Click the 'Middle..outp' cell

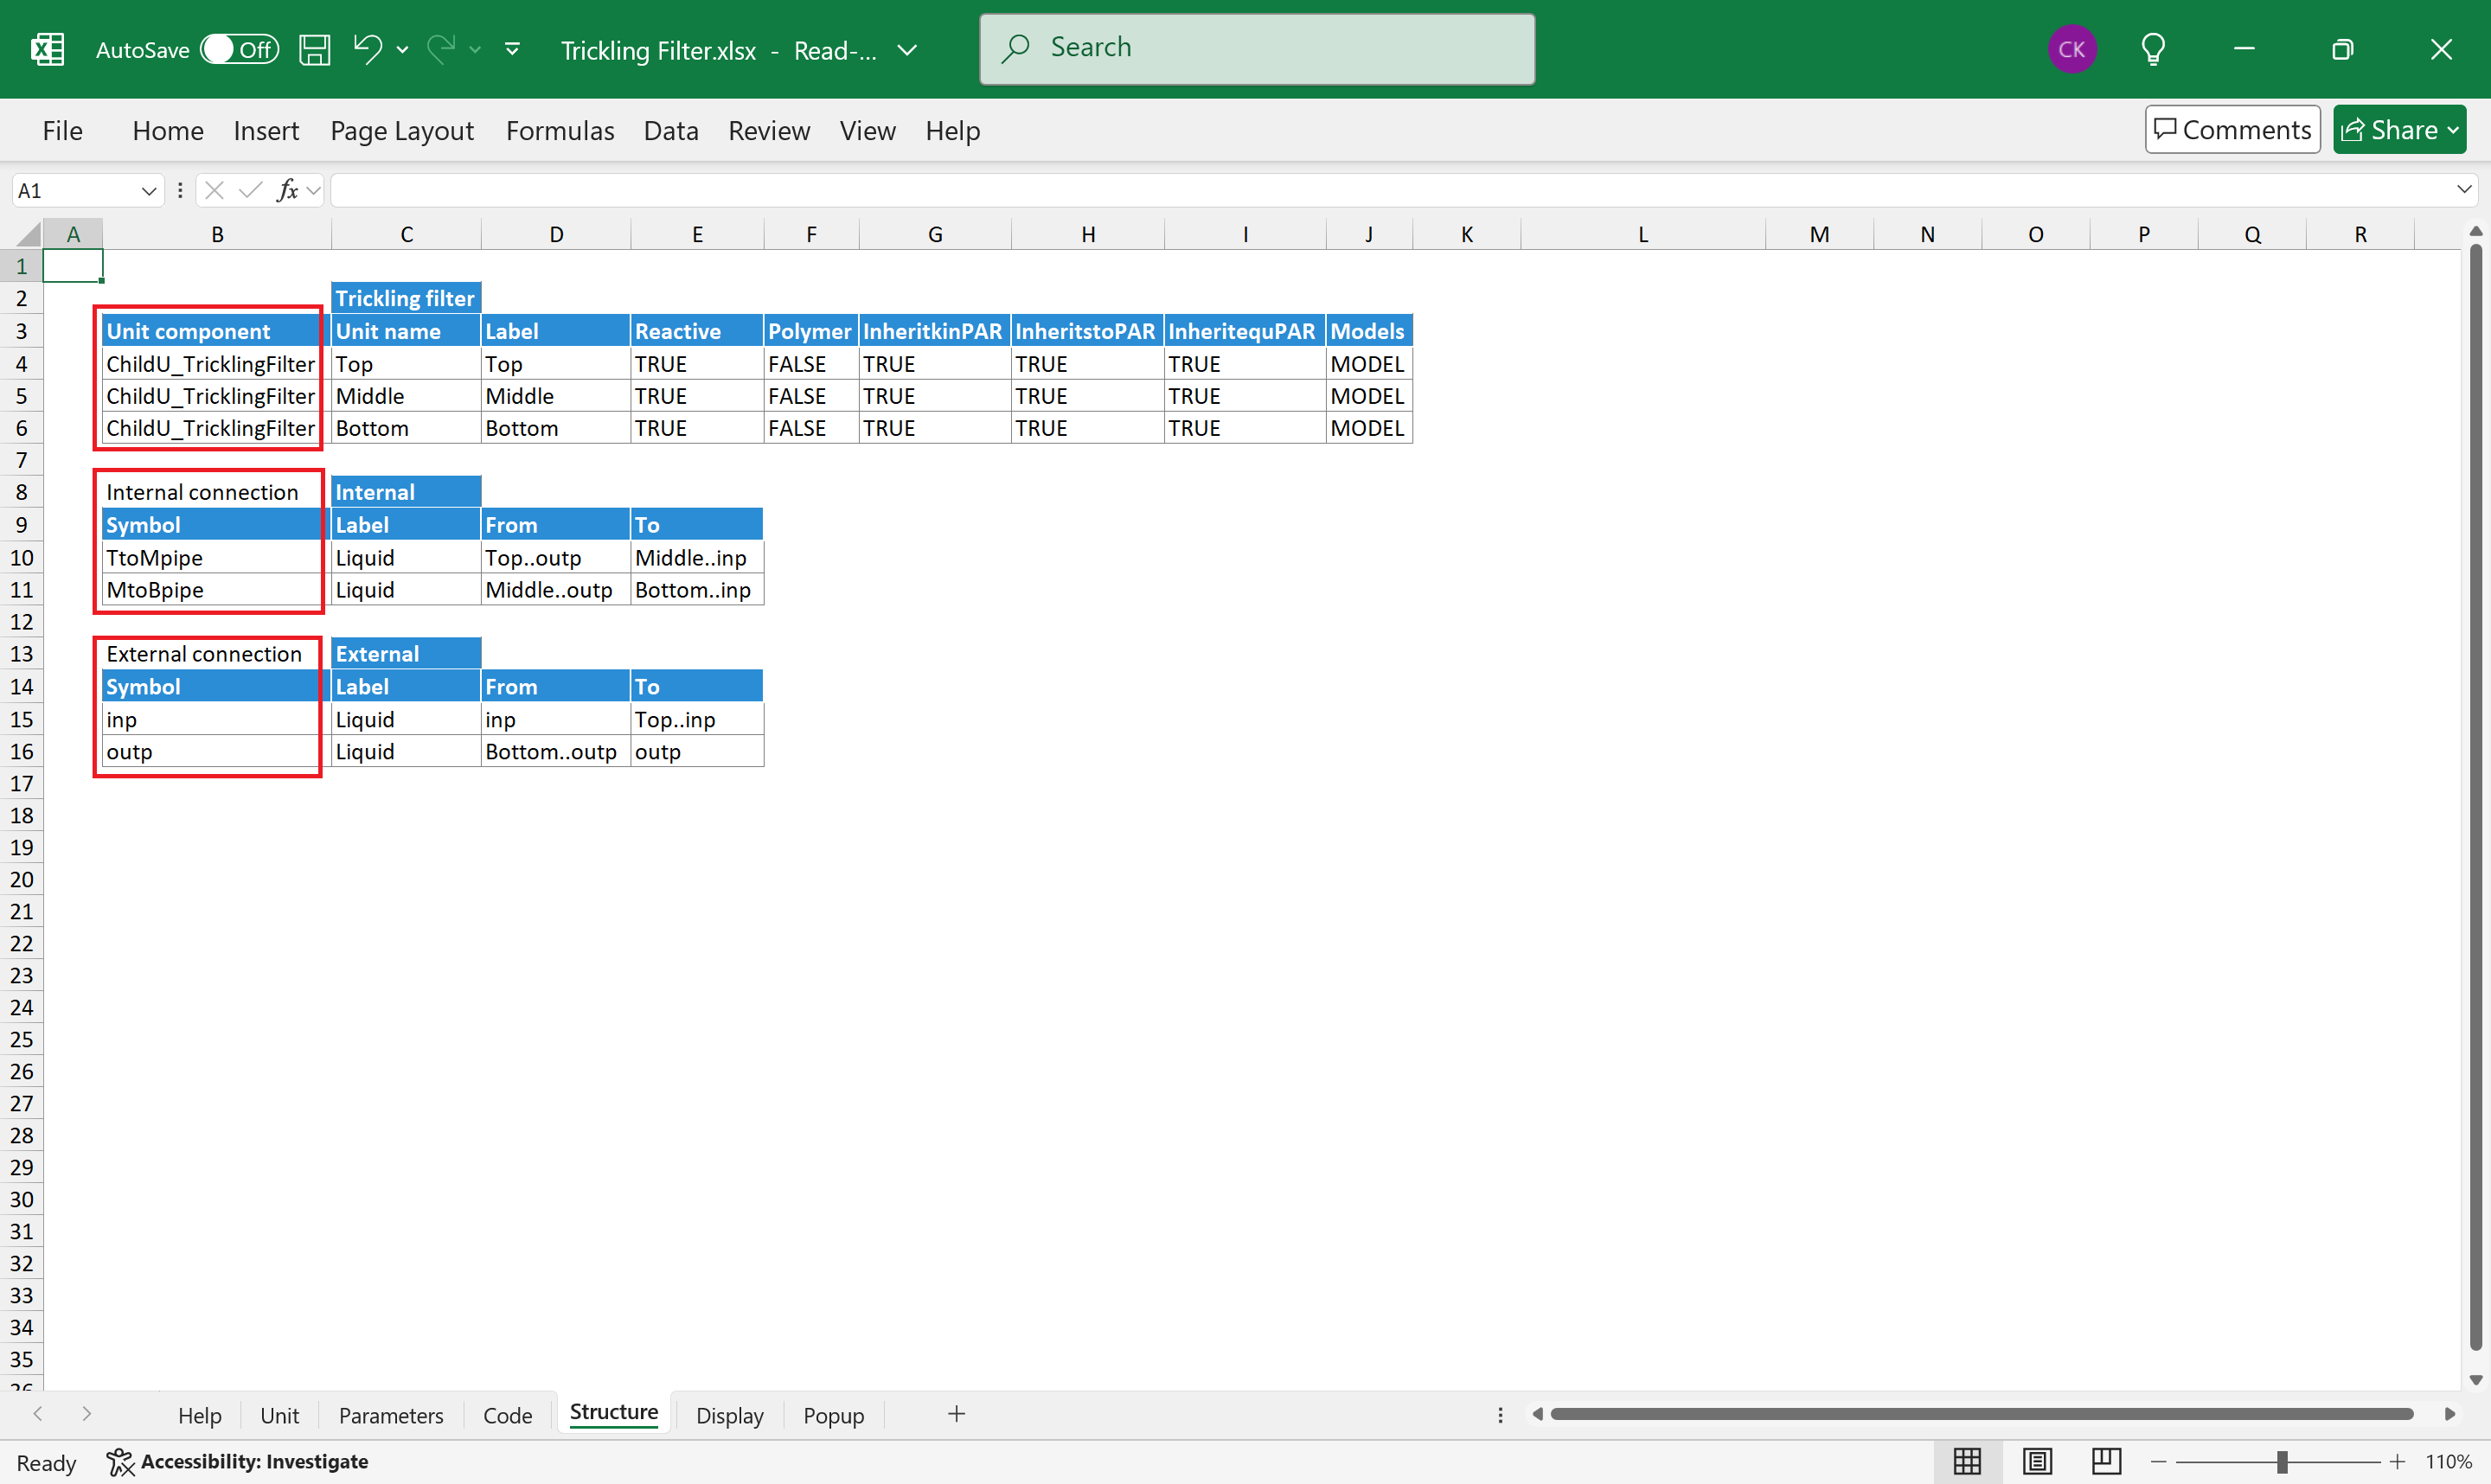coord(555,590)
